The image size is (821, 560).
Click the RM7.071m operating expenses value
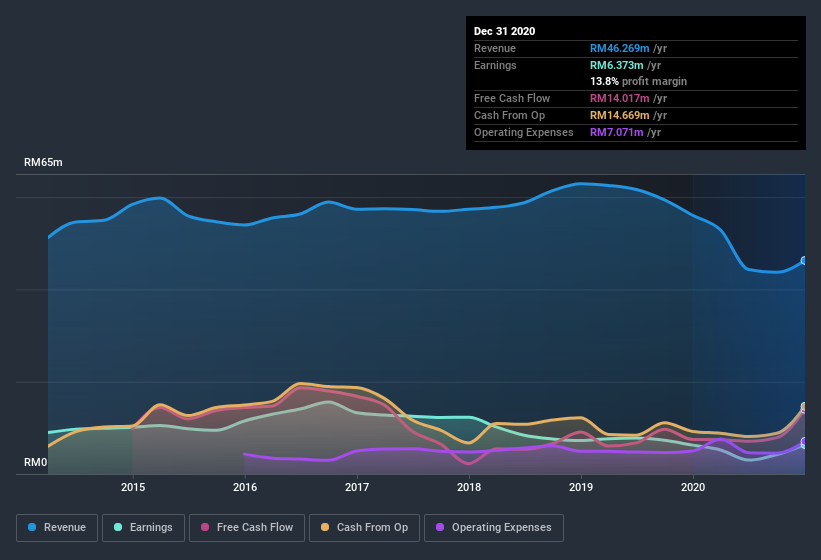click(616, 132)
